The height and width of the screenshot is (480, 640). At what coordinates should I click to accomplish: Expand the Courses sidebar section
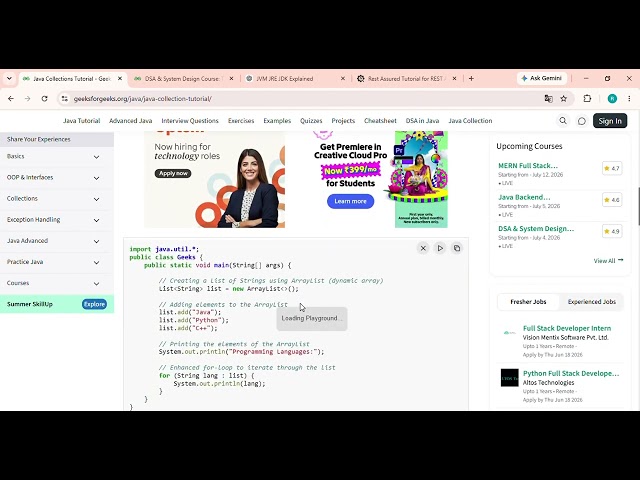(x=57, y=283)
